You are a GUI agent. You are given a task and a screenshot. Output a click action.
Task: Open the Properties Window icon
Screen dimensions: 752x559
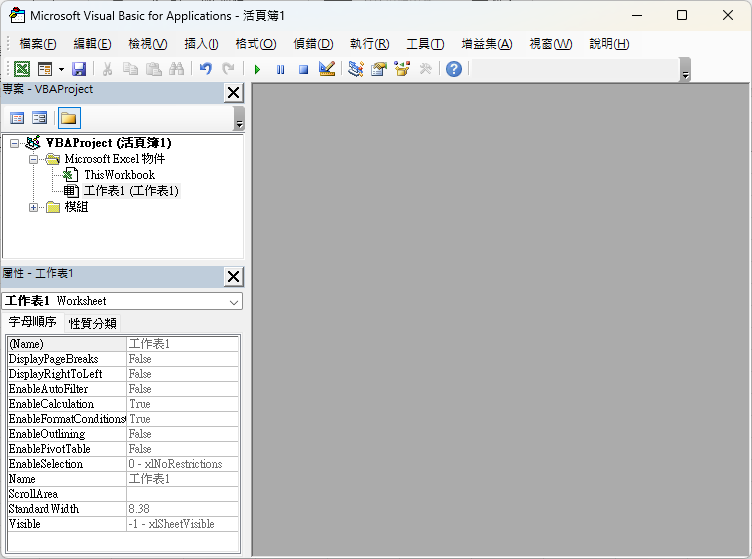point(379,69)
